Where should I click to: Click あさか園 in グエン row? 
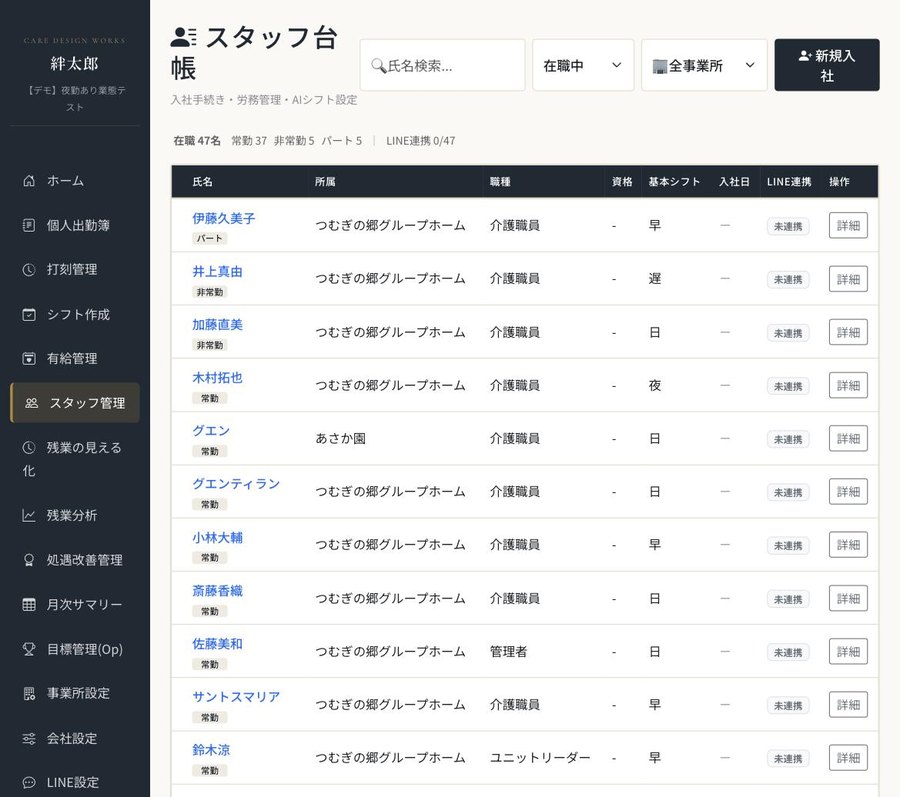click(340, 438)
